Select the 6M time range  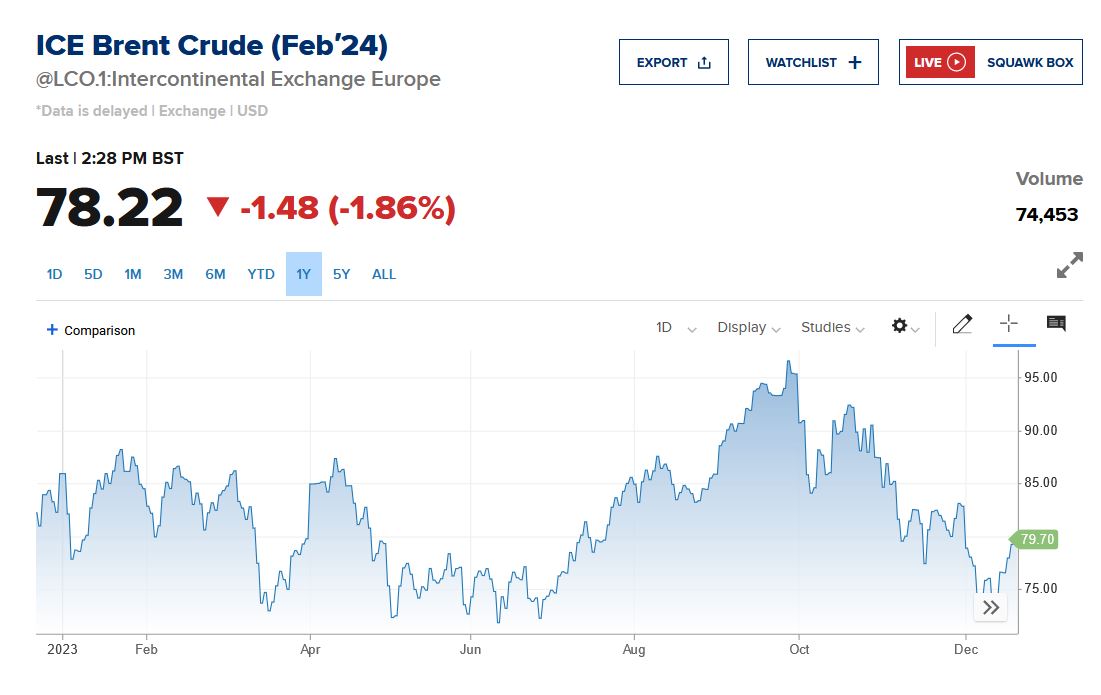215,274
